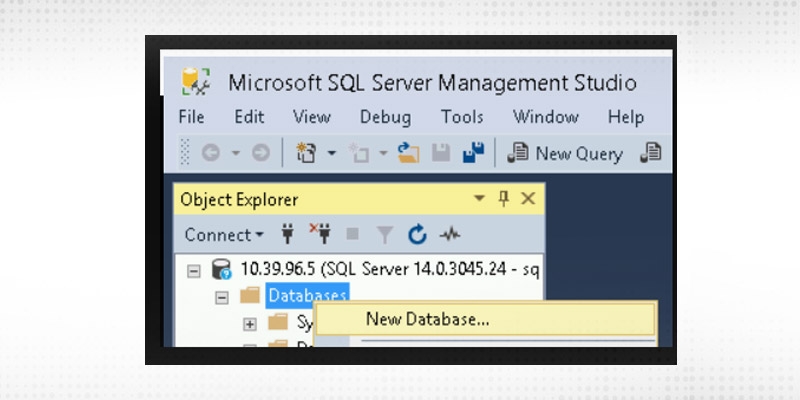Open the Help menu
Image resolution: width=800 pixels, height=400 pixels.
pos(626,117)
